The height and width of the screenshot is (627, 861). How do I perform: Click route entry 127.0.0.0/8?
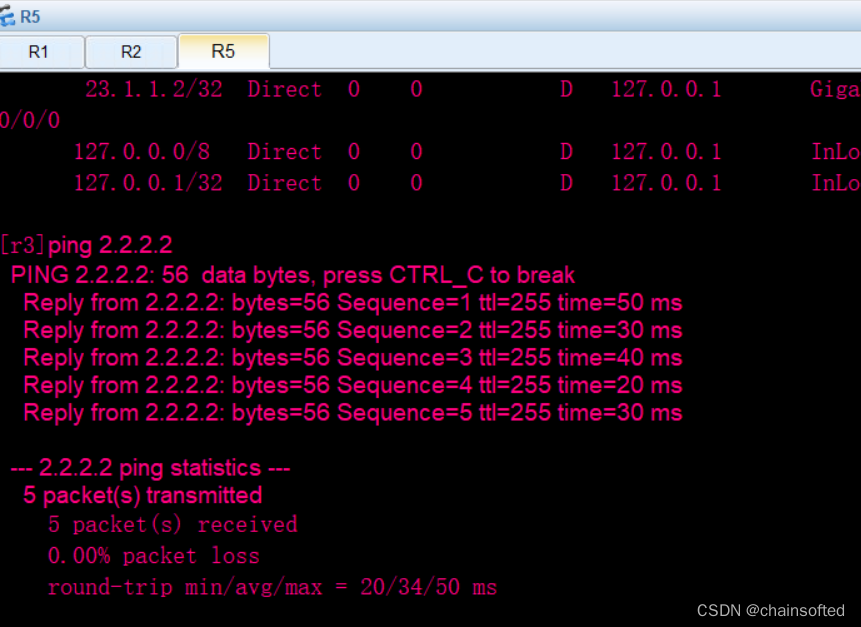tap(142, 152)
